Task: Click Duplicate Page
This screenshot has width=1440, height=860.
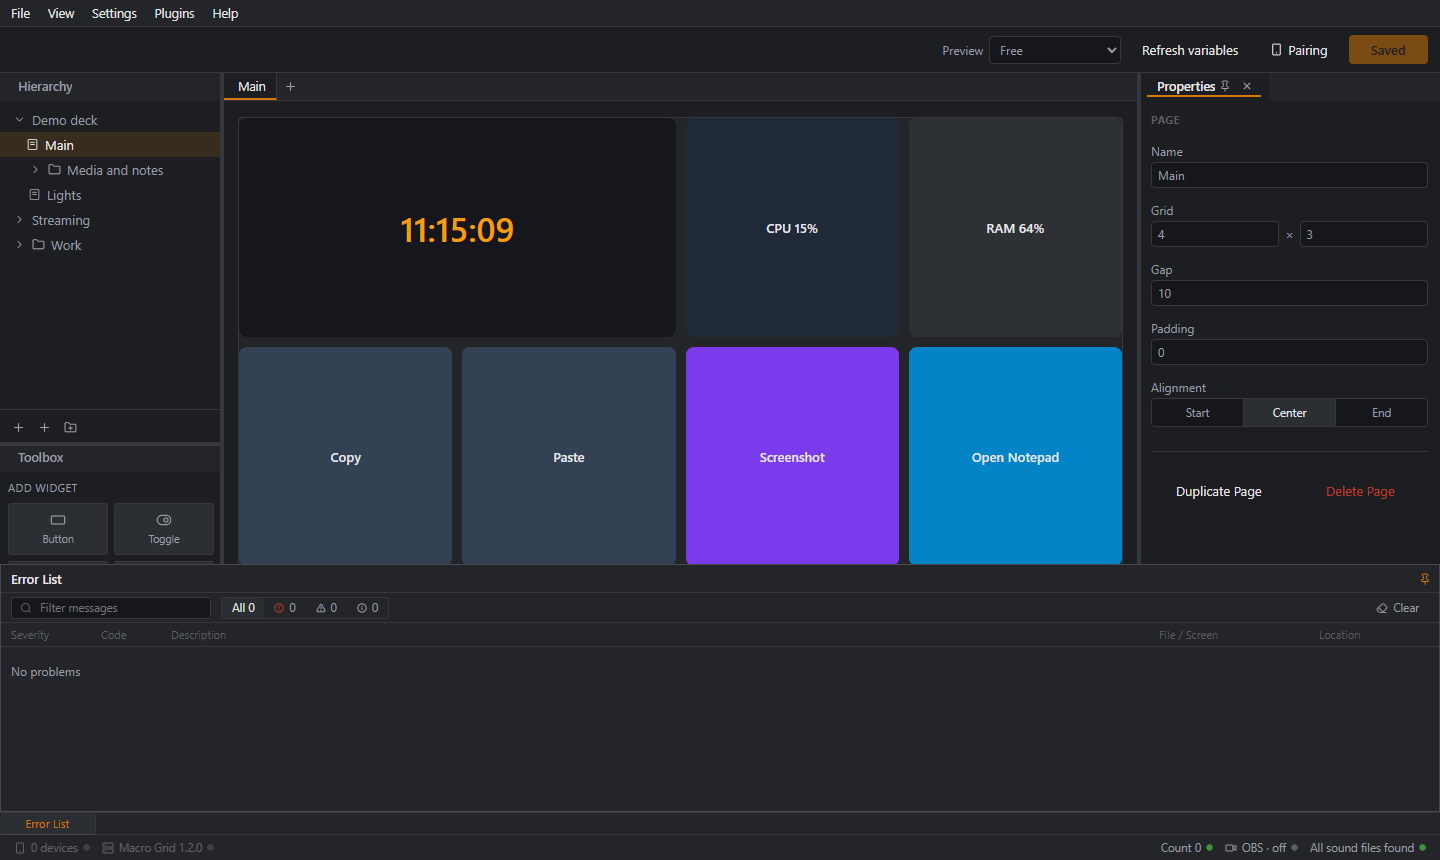Action: [x=1218, y=491]
